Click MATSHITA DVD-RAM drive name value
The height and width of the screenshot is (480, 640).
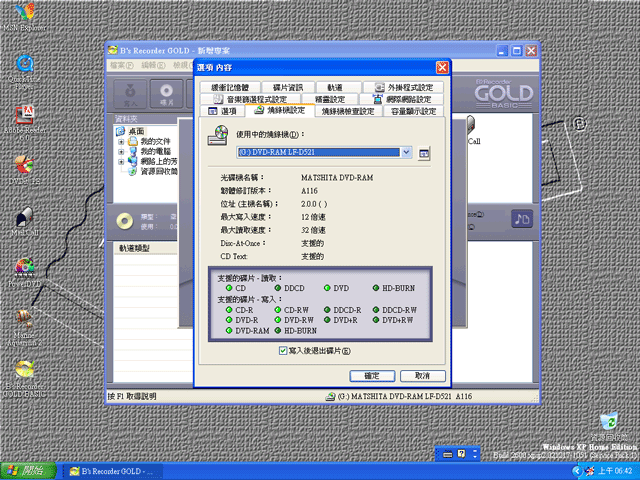pyautogui.click(x=337, y=178)
